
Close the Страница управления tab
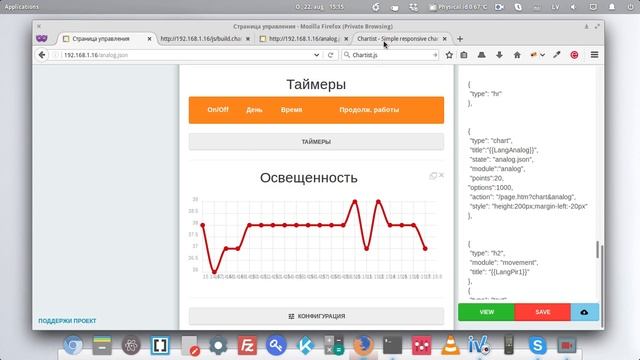[x=149, y=39]
